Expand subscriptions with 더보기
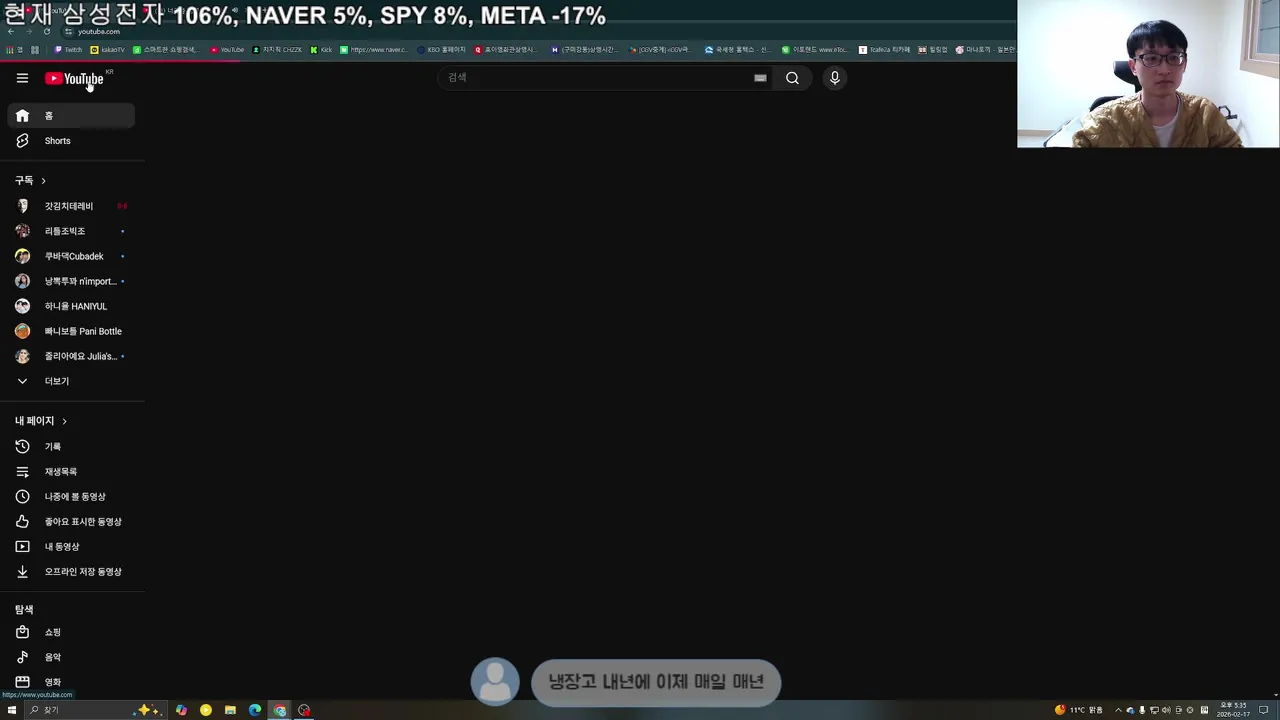 tap(71, 381)
